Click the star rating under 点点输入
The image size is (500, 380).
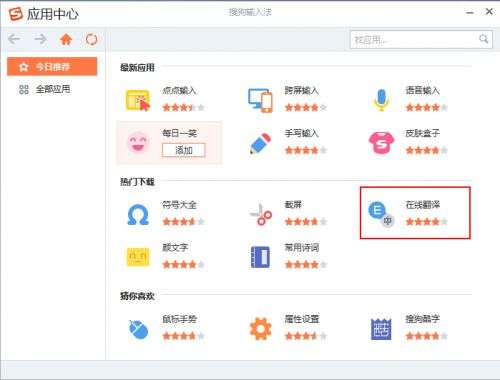pyautogui.click(x=184, y=107)
